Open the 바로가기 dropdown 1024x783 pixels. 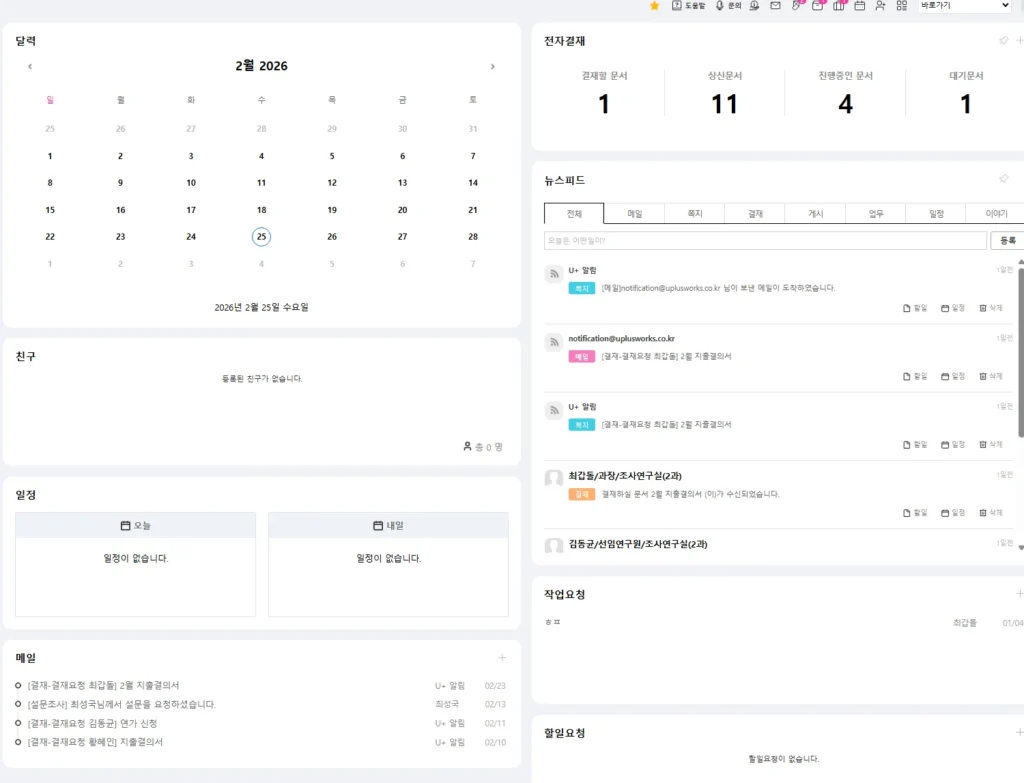[964, 6]
